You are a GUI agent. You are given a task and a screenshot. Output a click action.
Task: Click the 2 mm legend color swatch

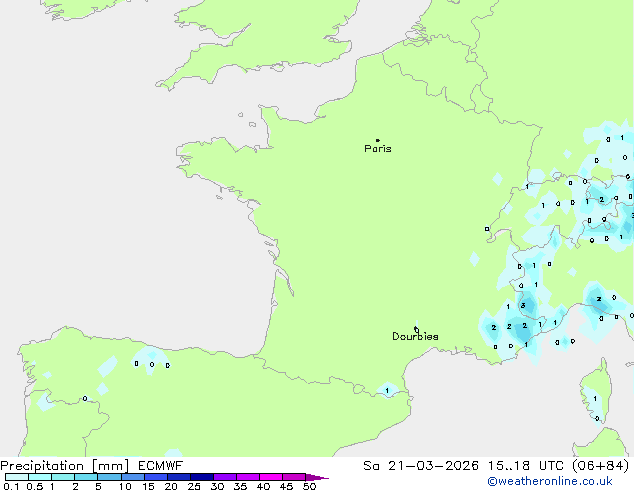(x=86, y=478)
